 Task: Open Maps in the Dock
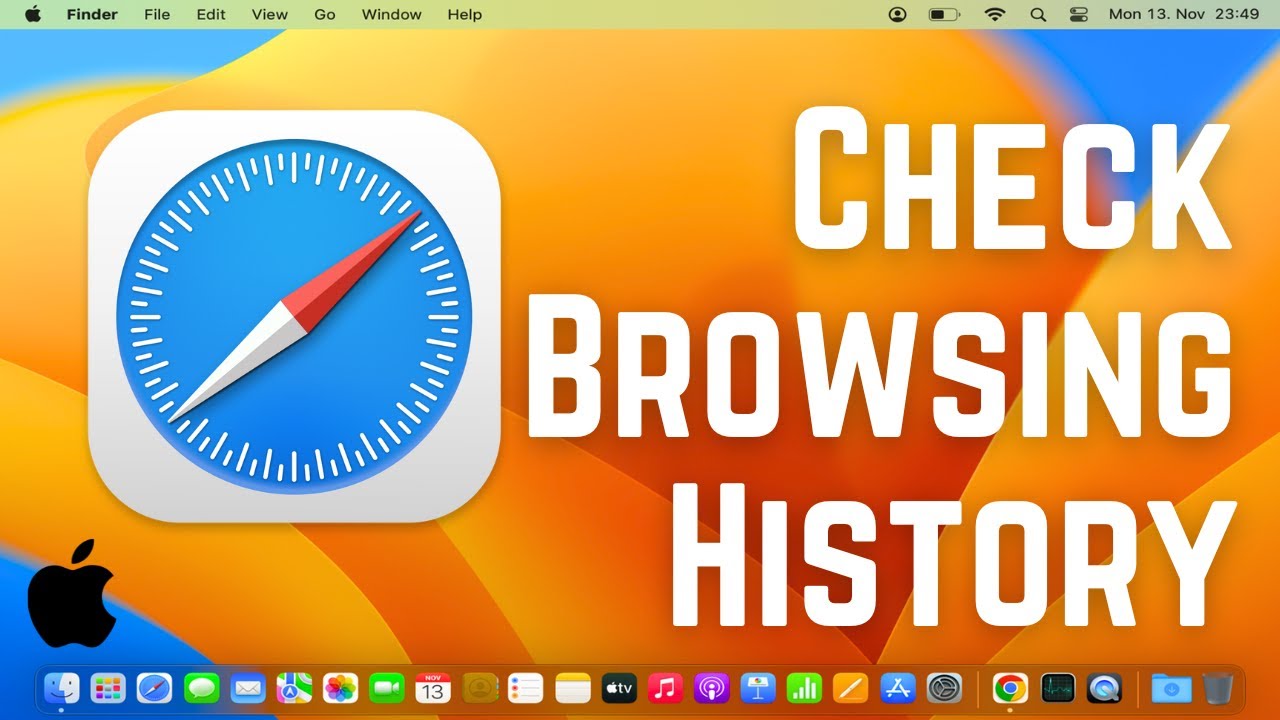click(294, 688)
